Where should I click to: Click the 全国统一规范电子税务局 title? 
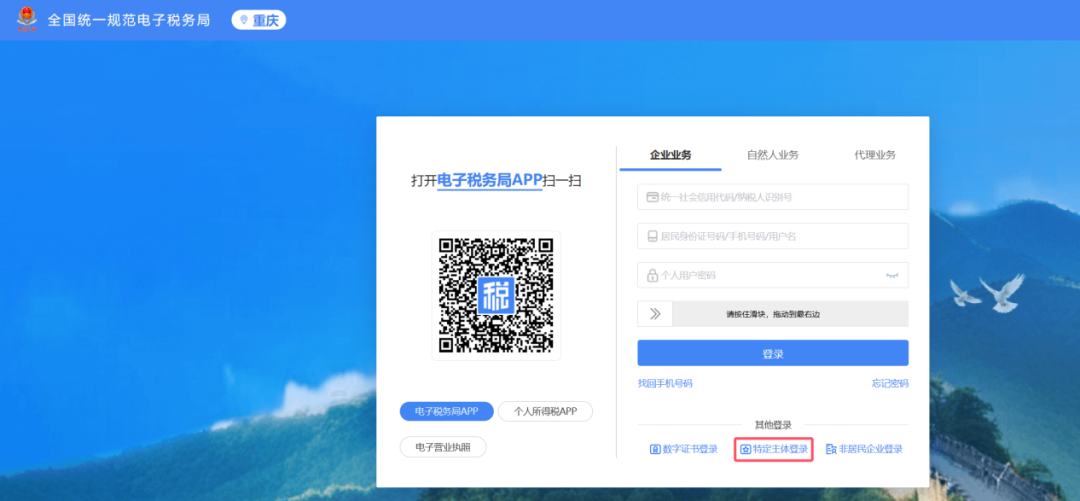(x=128, y=20)
